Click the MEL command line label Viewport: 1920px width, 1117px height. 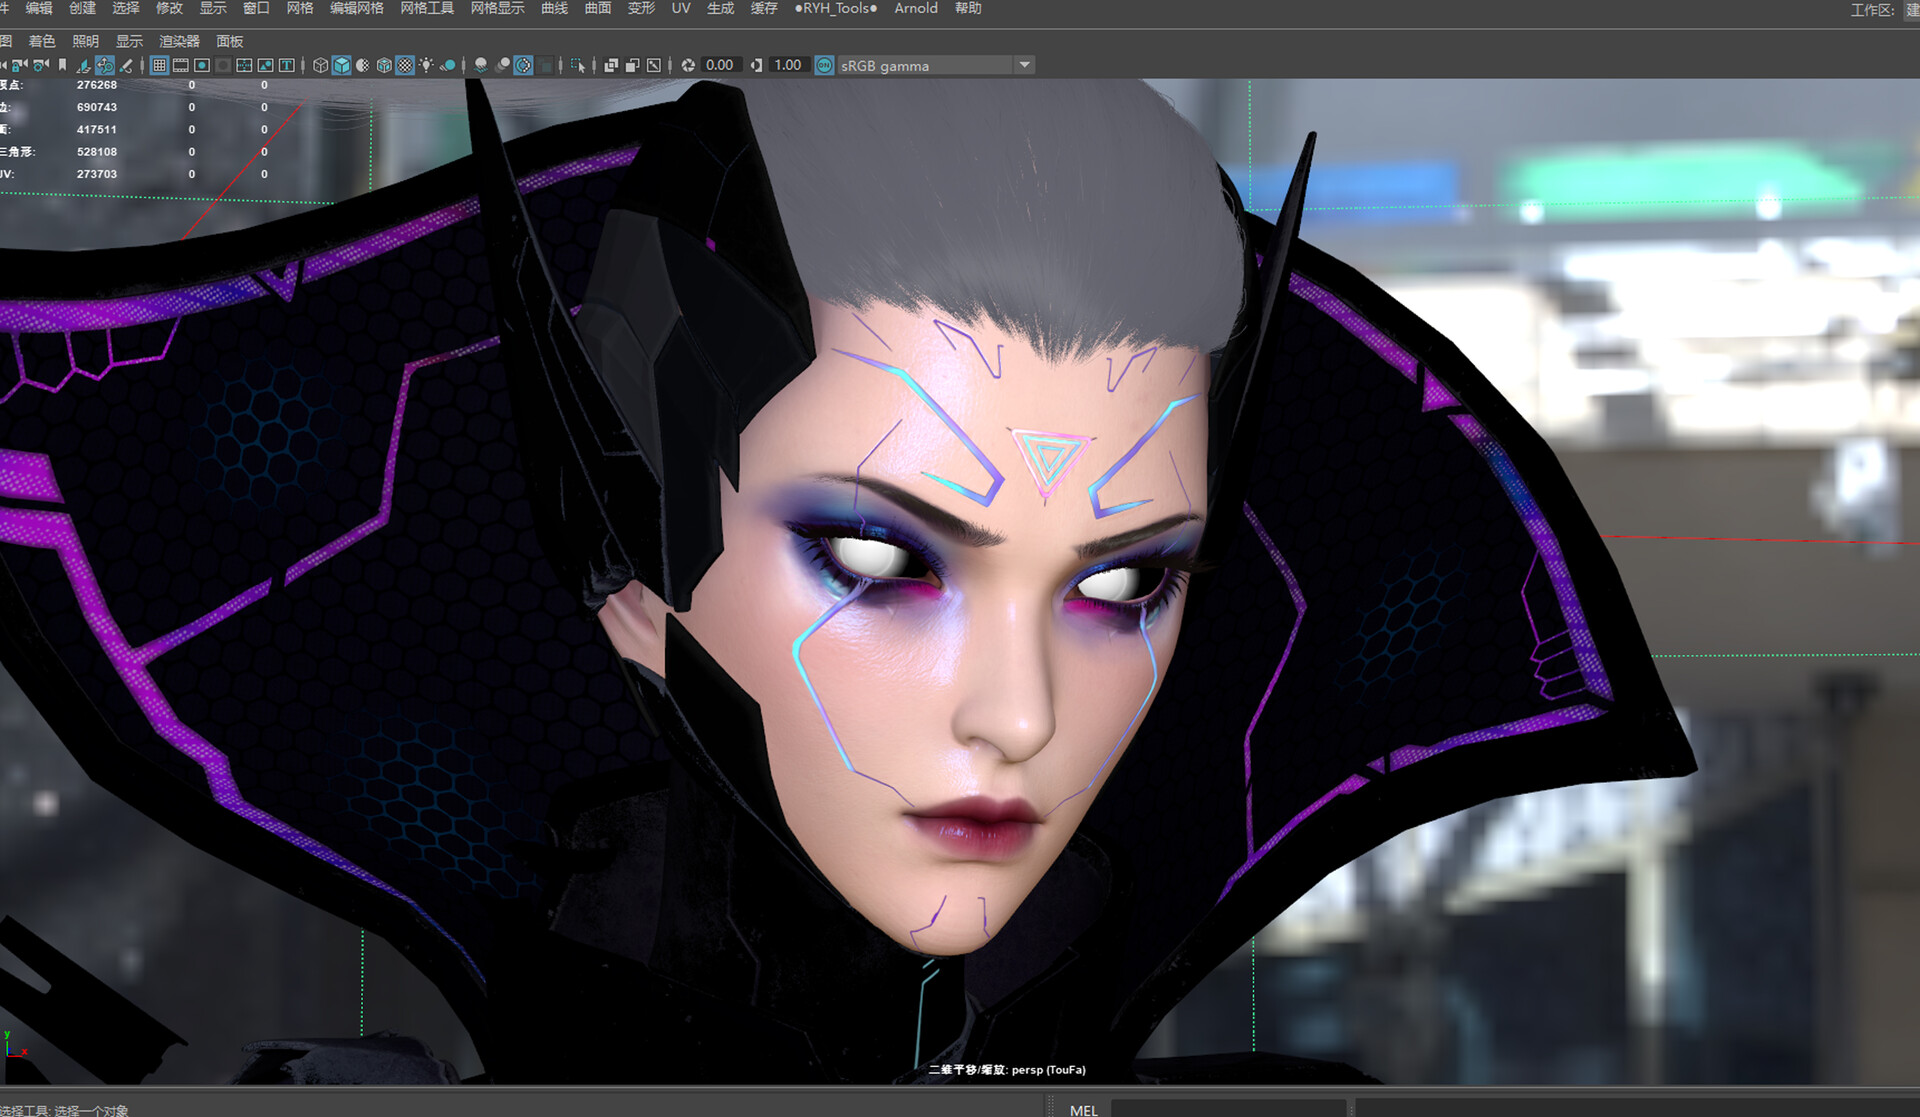[1083, 1109]
